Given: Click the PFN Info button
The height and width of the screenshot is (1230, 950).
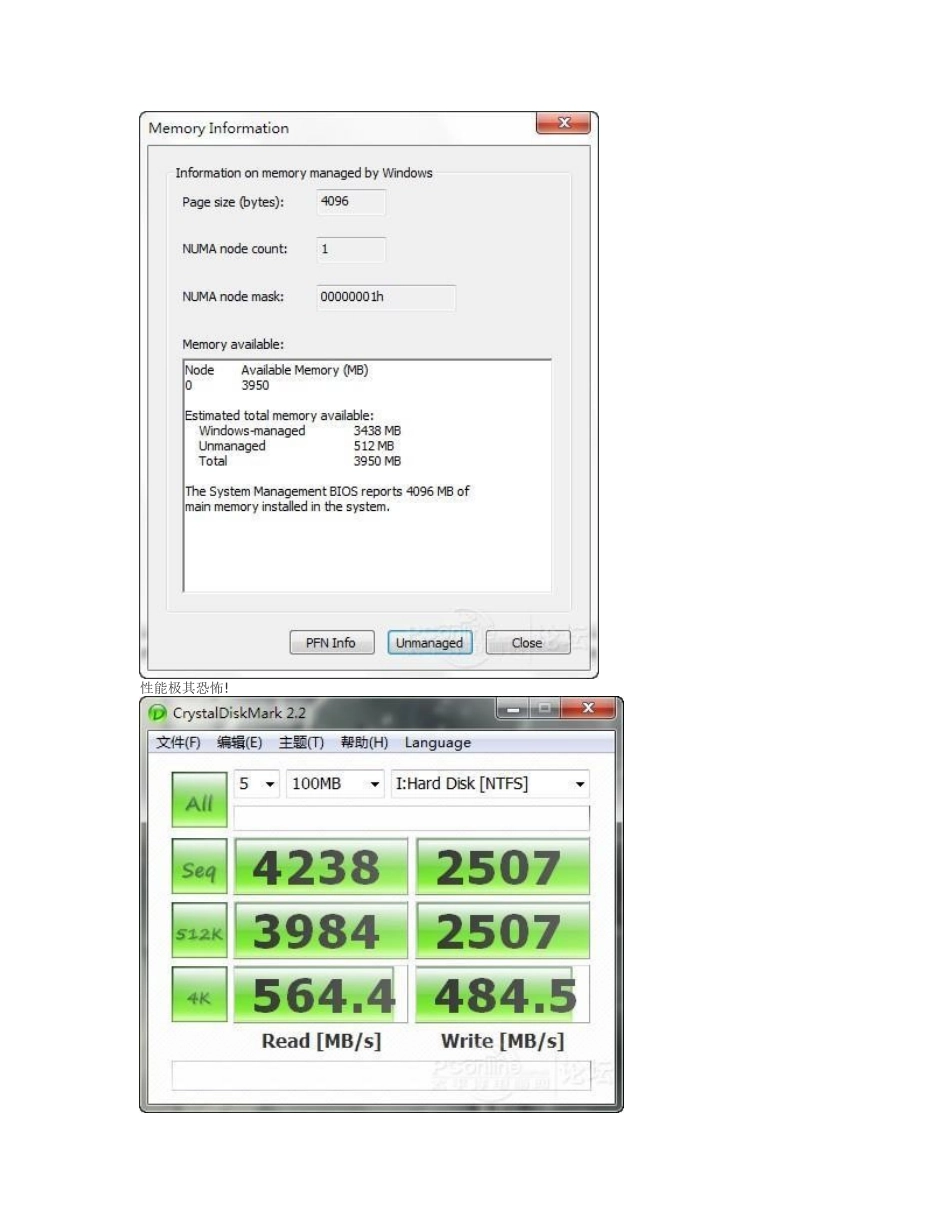Looking at the screenshot, I should pyautogui.click(x=330, y=643).
